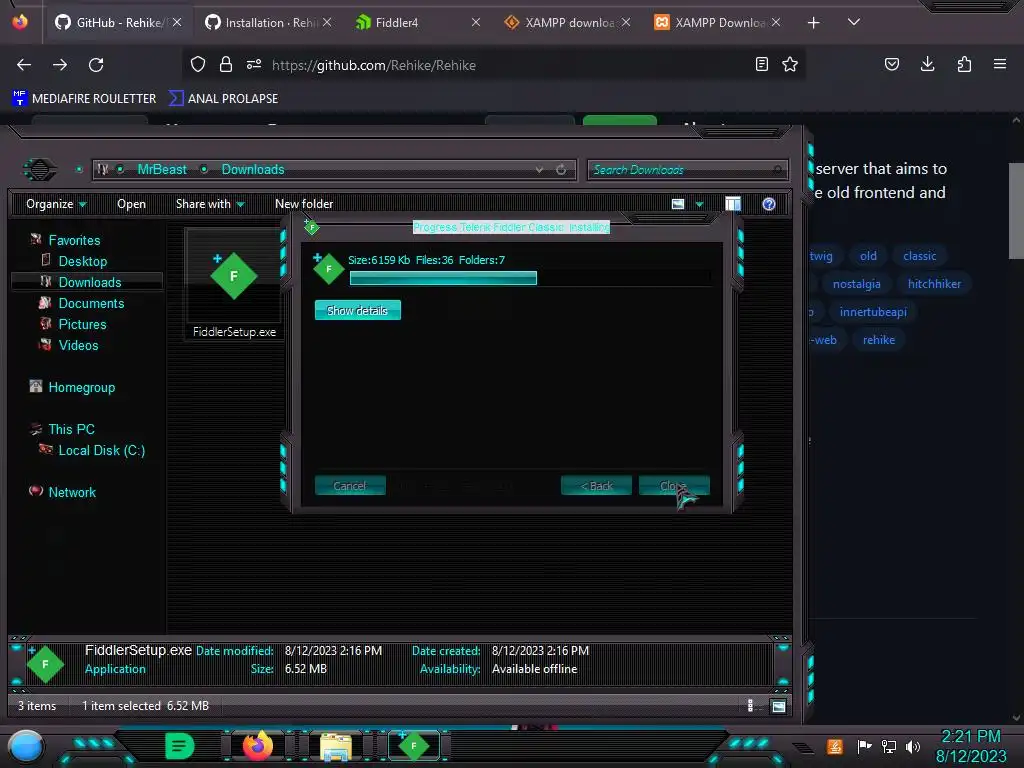Open the hitchhiker topic tag
This screenshot has height=768, width=1024.
pyautogui.click(x=934, y=284)
